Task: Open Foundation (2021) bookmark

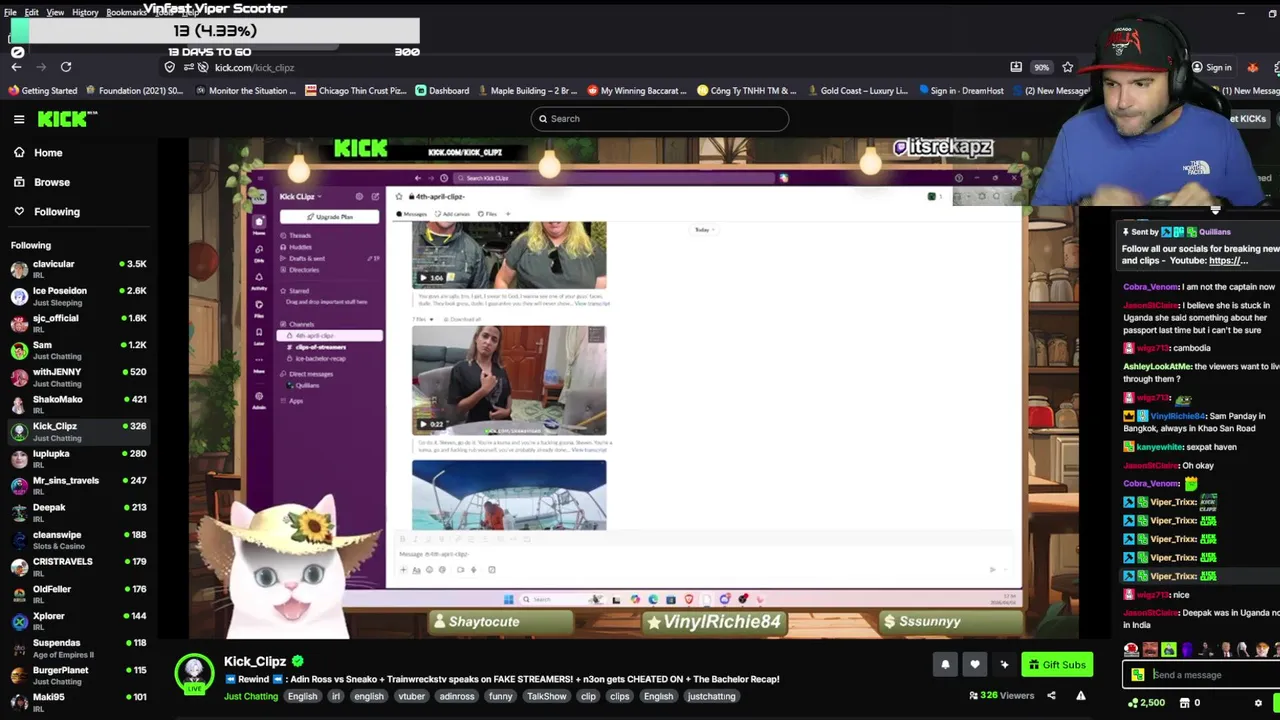Action: click(134, 91)
